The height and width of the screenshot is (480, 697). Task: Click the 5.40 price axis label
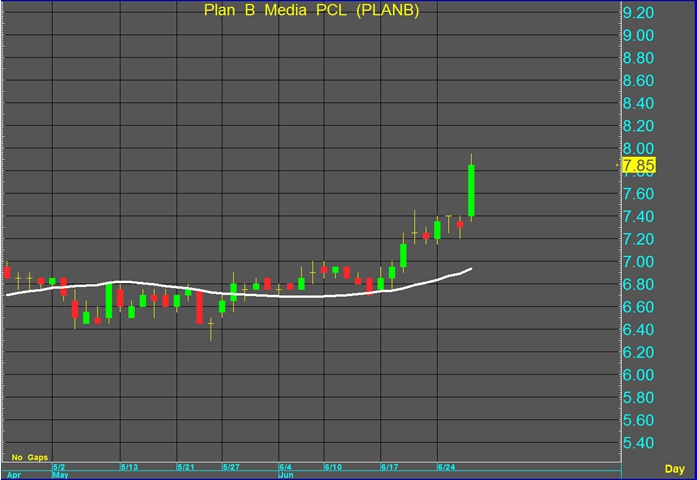[638, 444]
